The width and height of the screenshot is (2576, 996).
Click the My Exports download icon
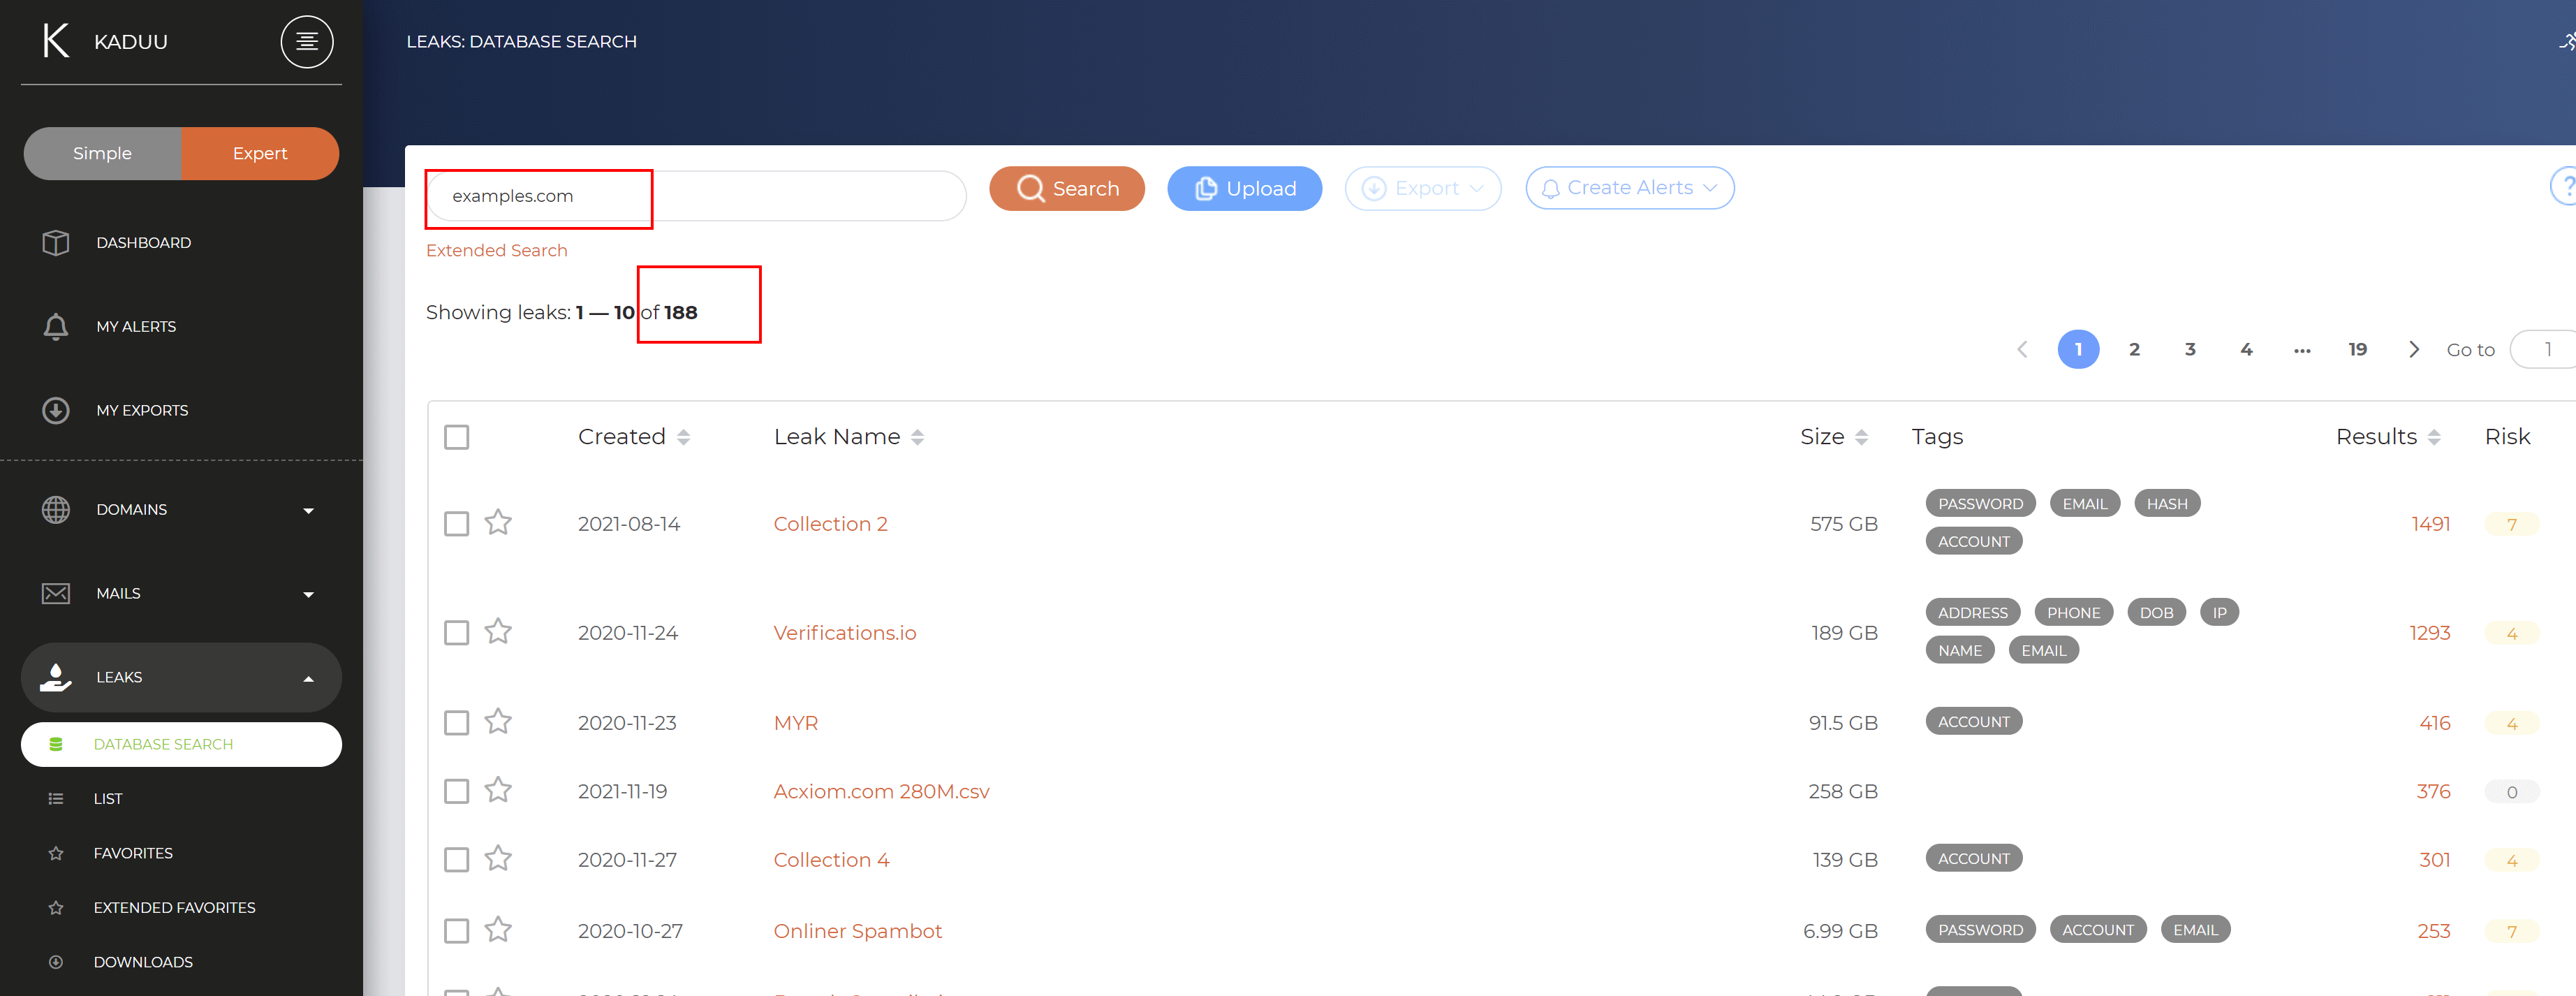point(56,410)
